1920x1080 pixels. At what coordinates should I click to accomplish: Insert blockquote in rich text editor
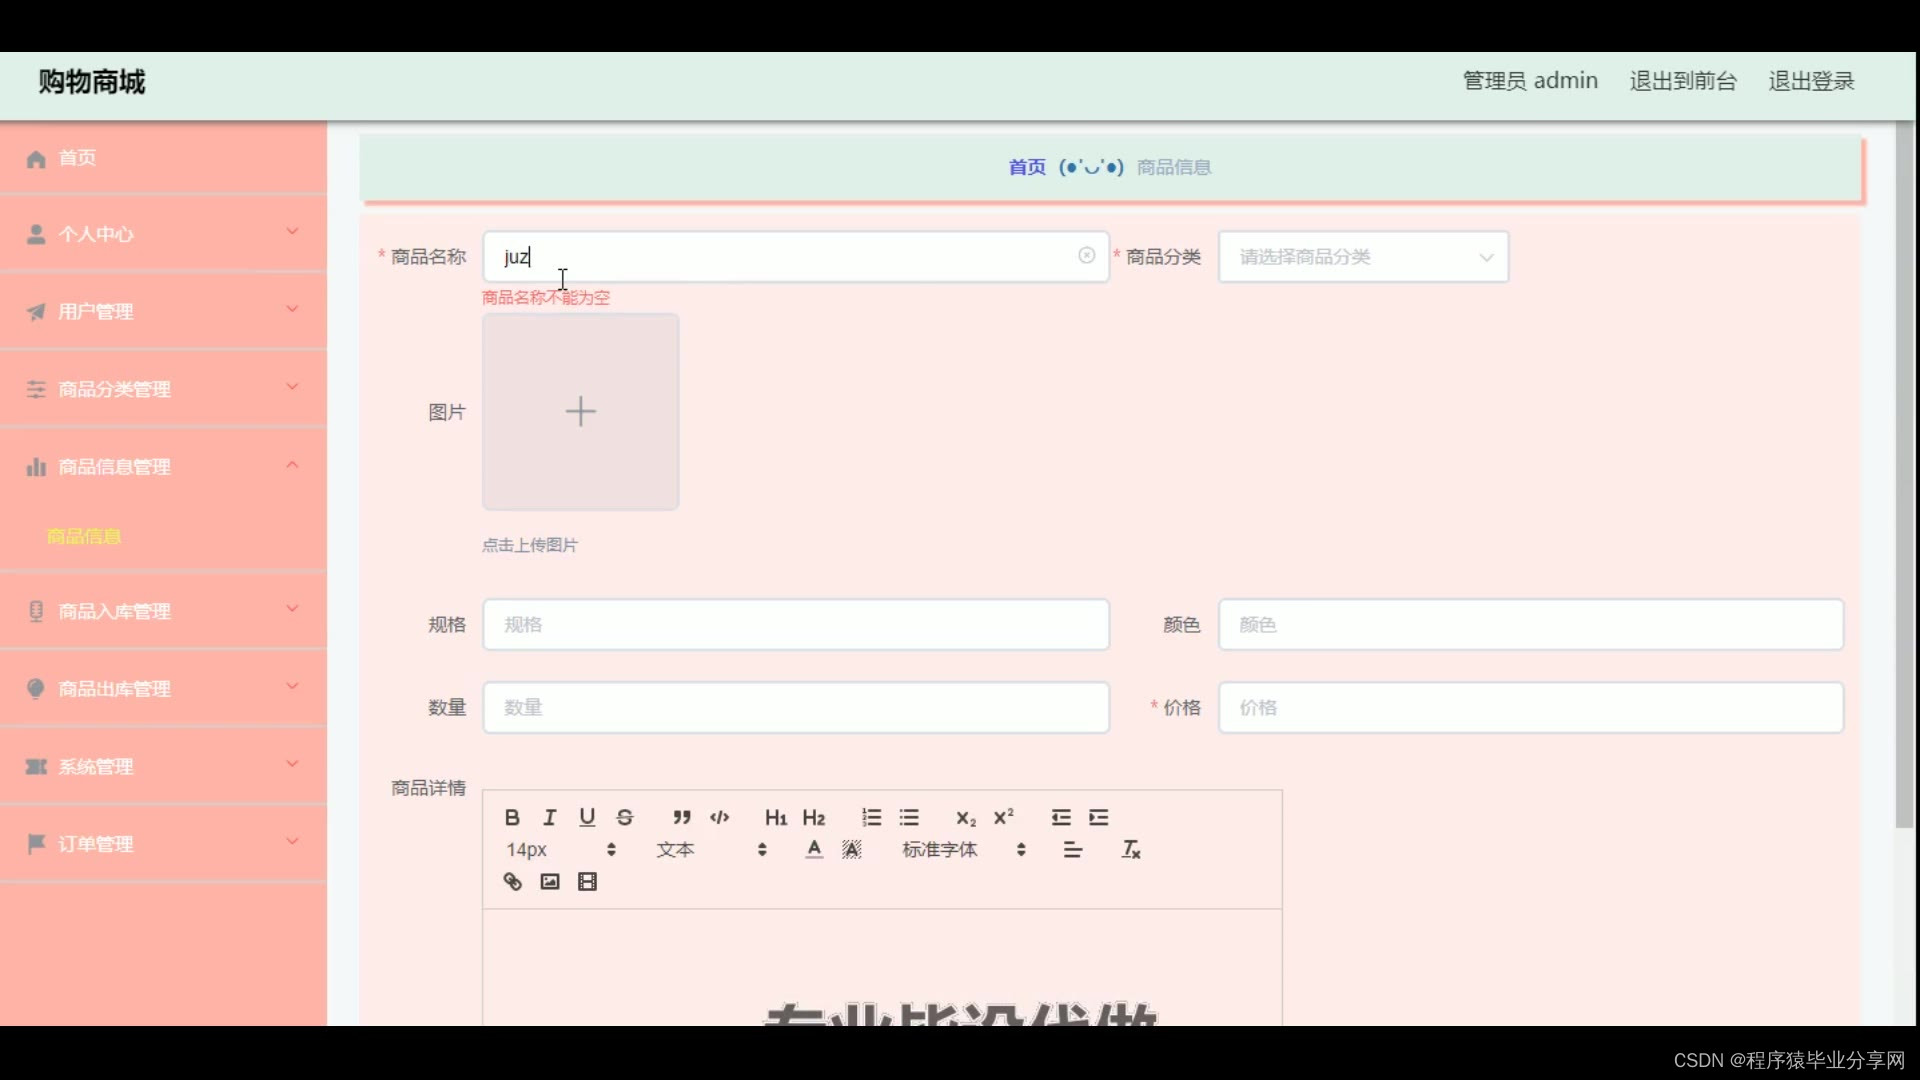[x=681, y=817]
